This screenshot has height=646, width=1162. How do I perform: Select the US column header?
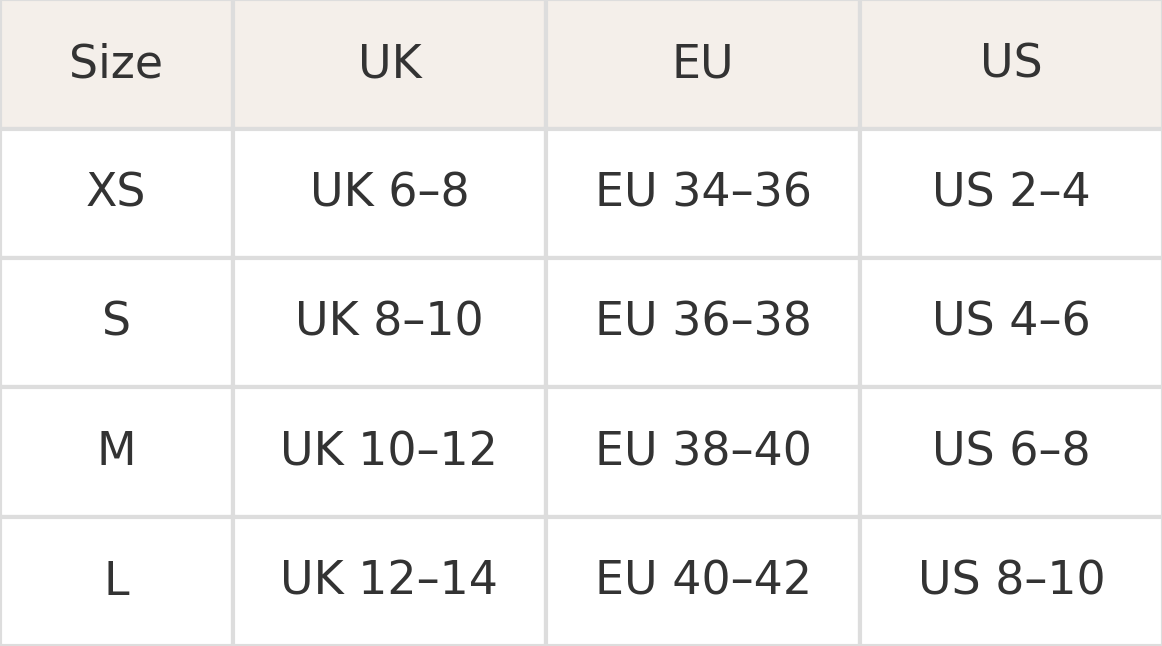click(x=1011, y=64)
